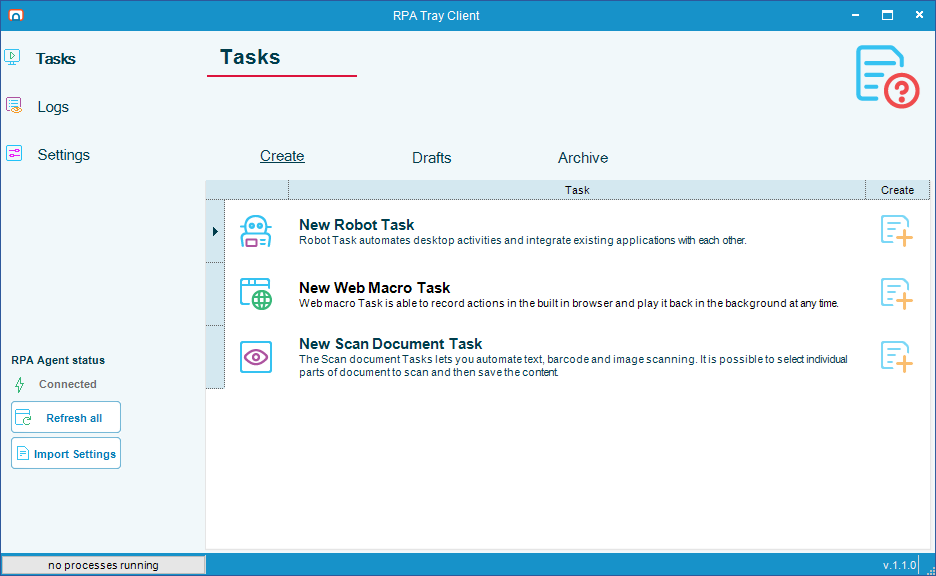Maximize the RPA Tray Client window
This screenshot has width=936, height=576.
pos(888,15)
